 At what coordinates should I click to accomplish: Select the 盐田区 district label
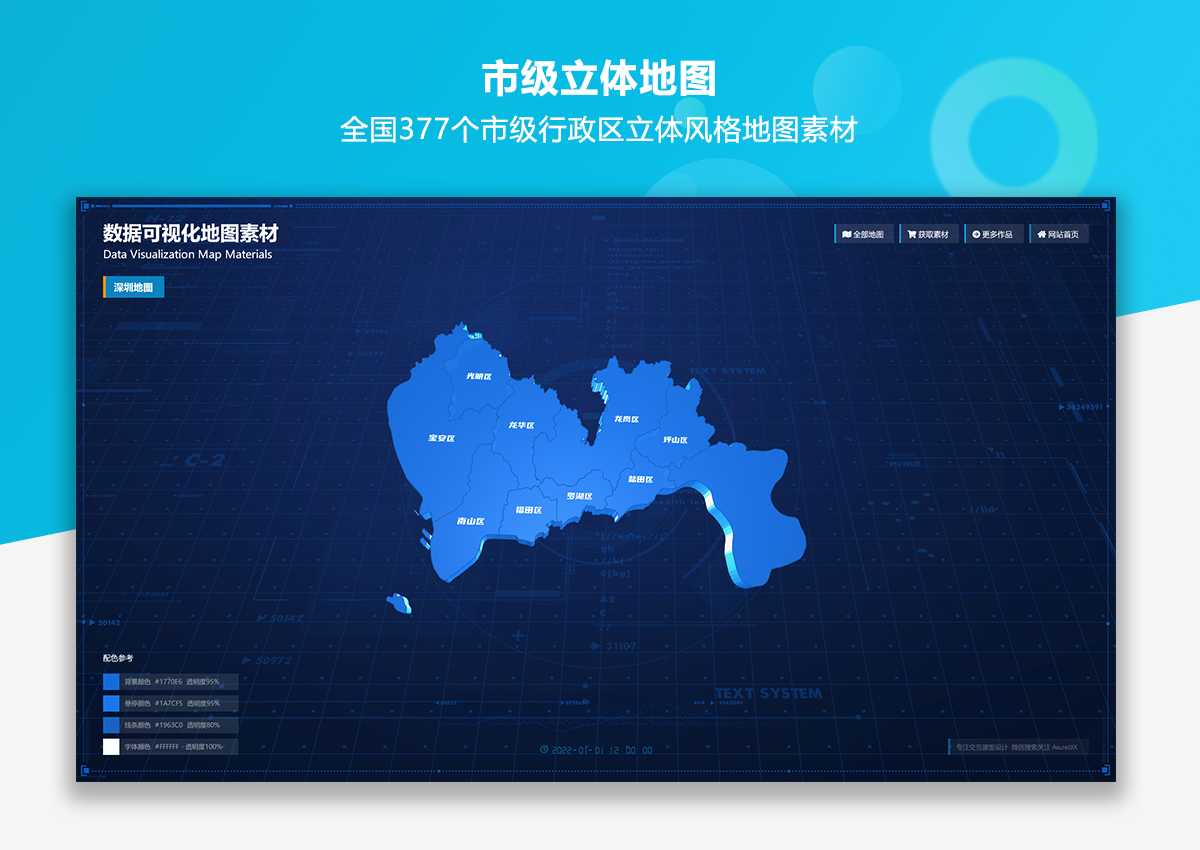coord(640,480)
